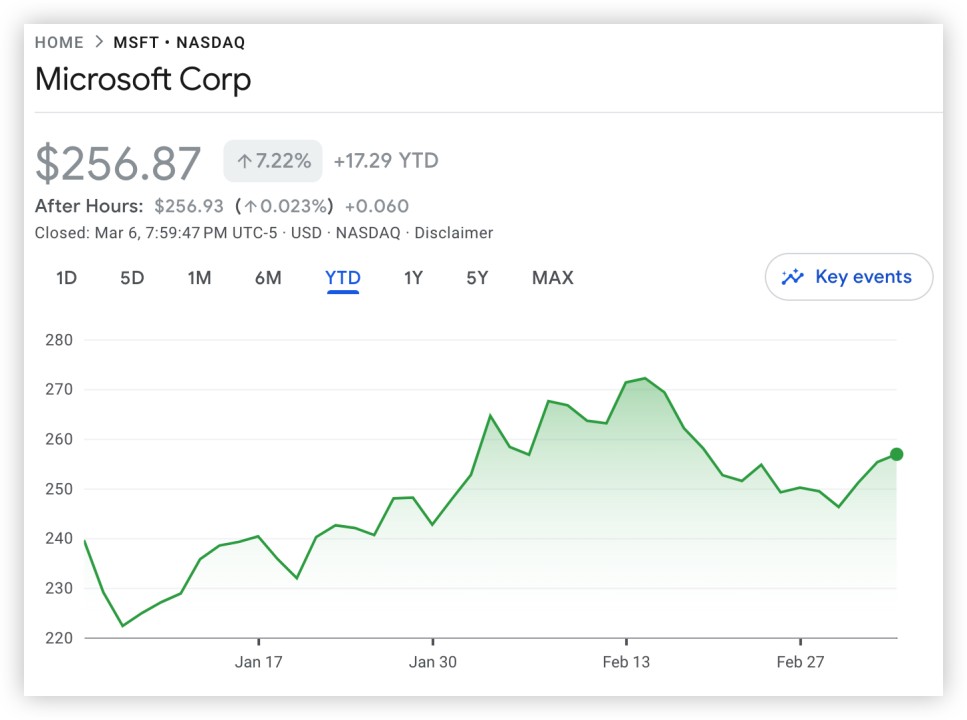This screenshot has height=720, width=967.
Task: Show the Key events button overlay
Action: pyautogui.click(x=848, y=277)
